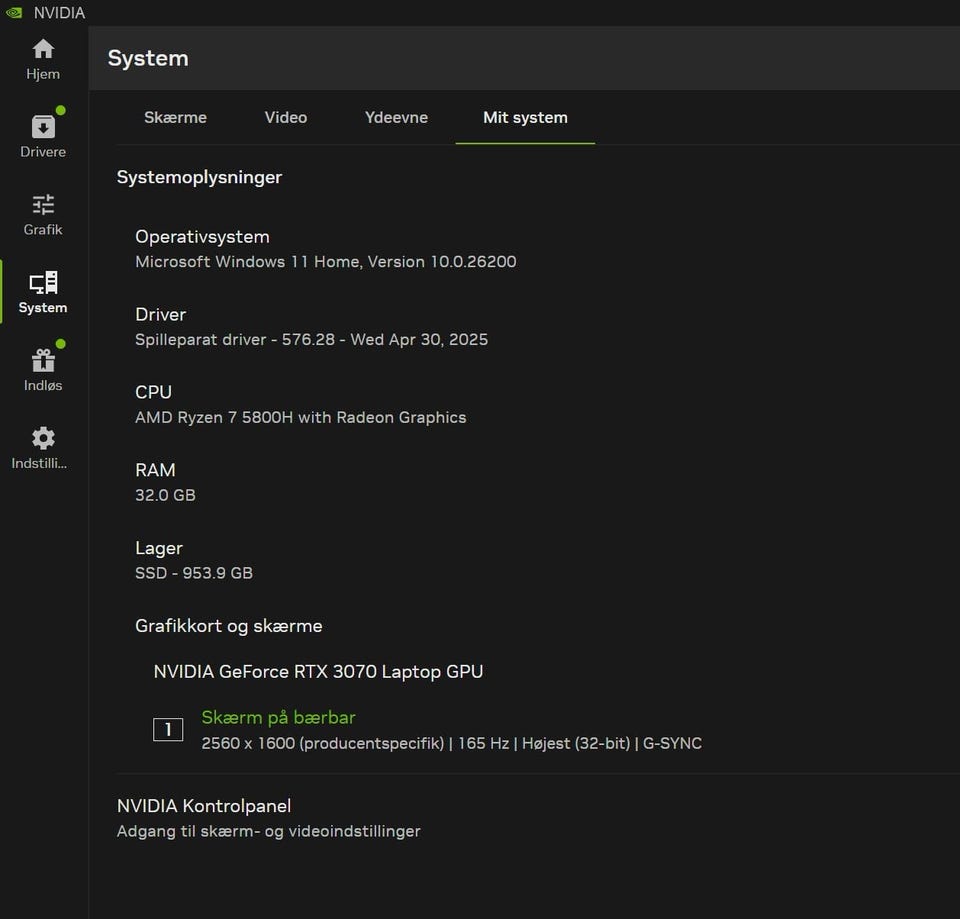960x919 pixels.
Task: Select the Mit system tab
Action: click(525, 118)
